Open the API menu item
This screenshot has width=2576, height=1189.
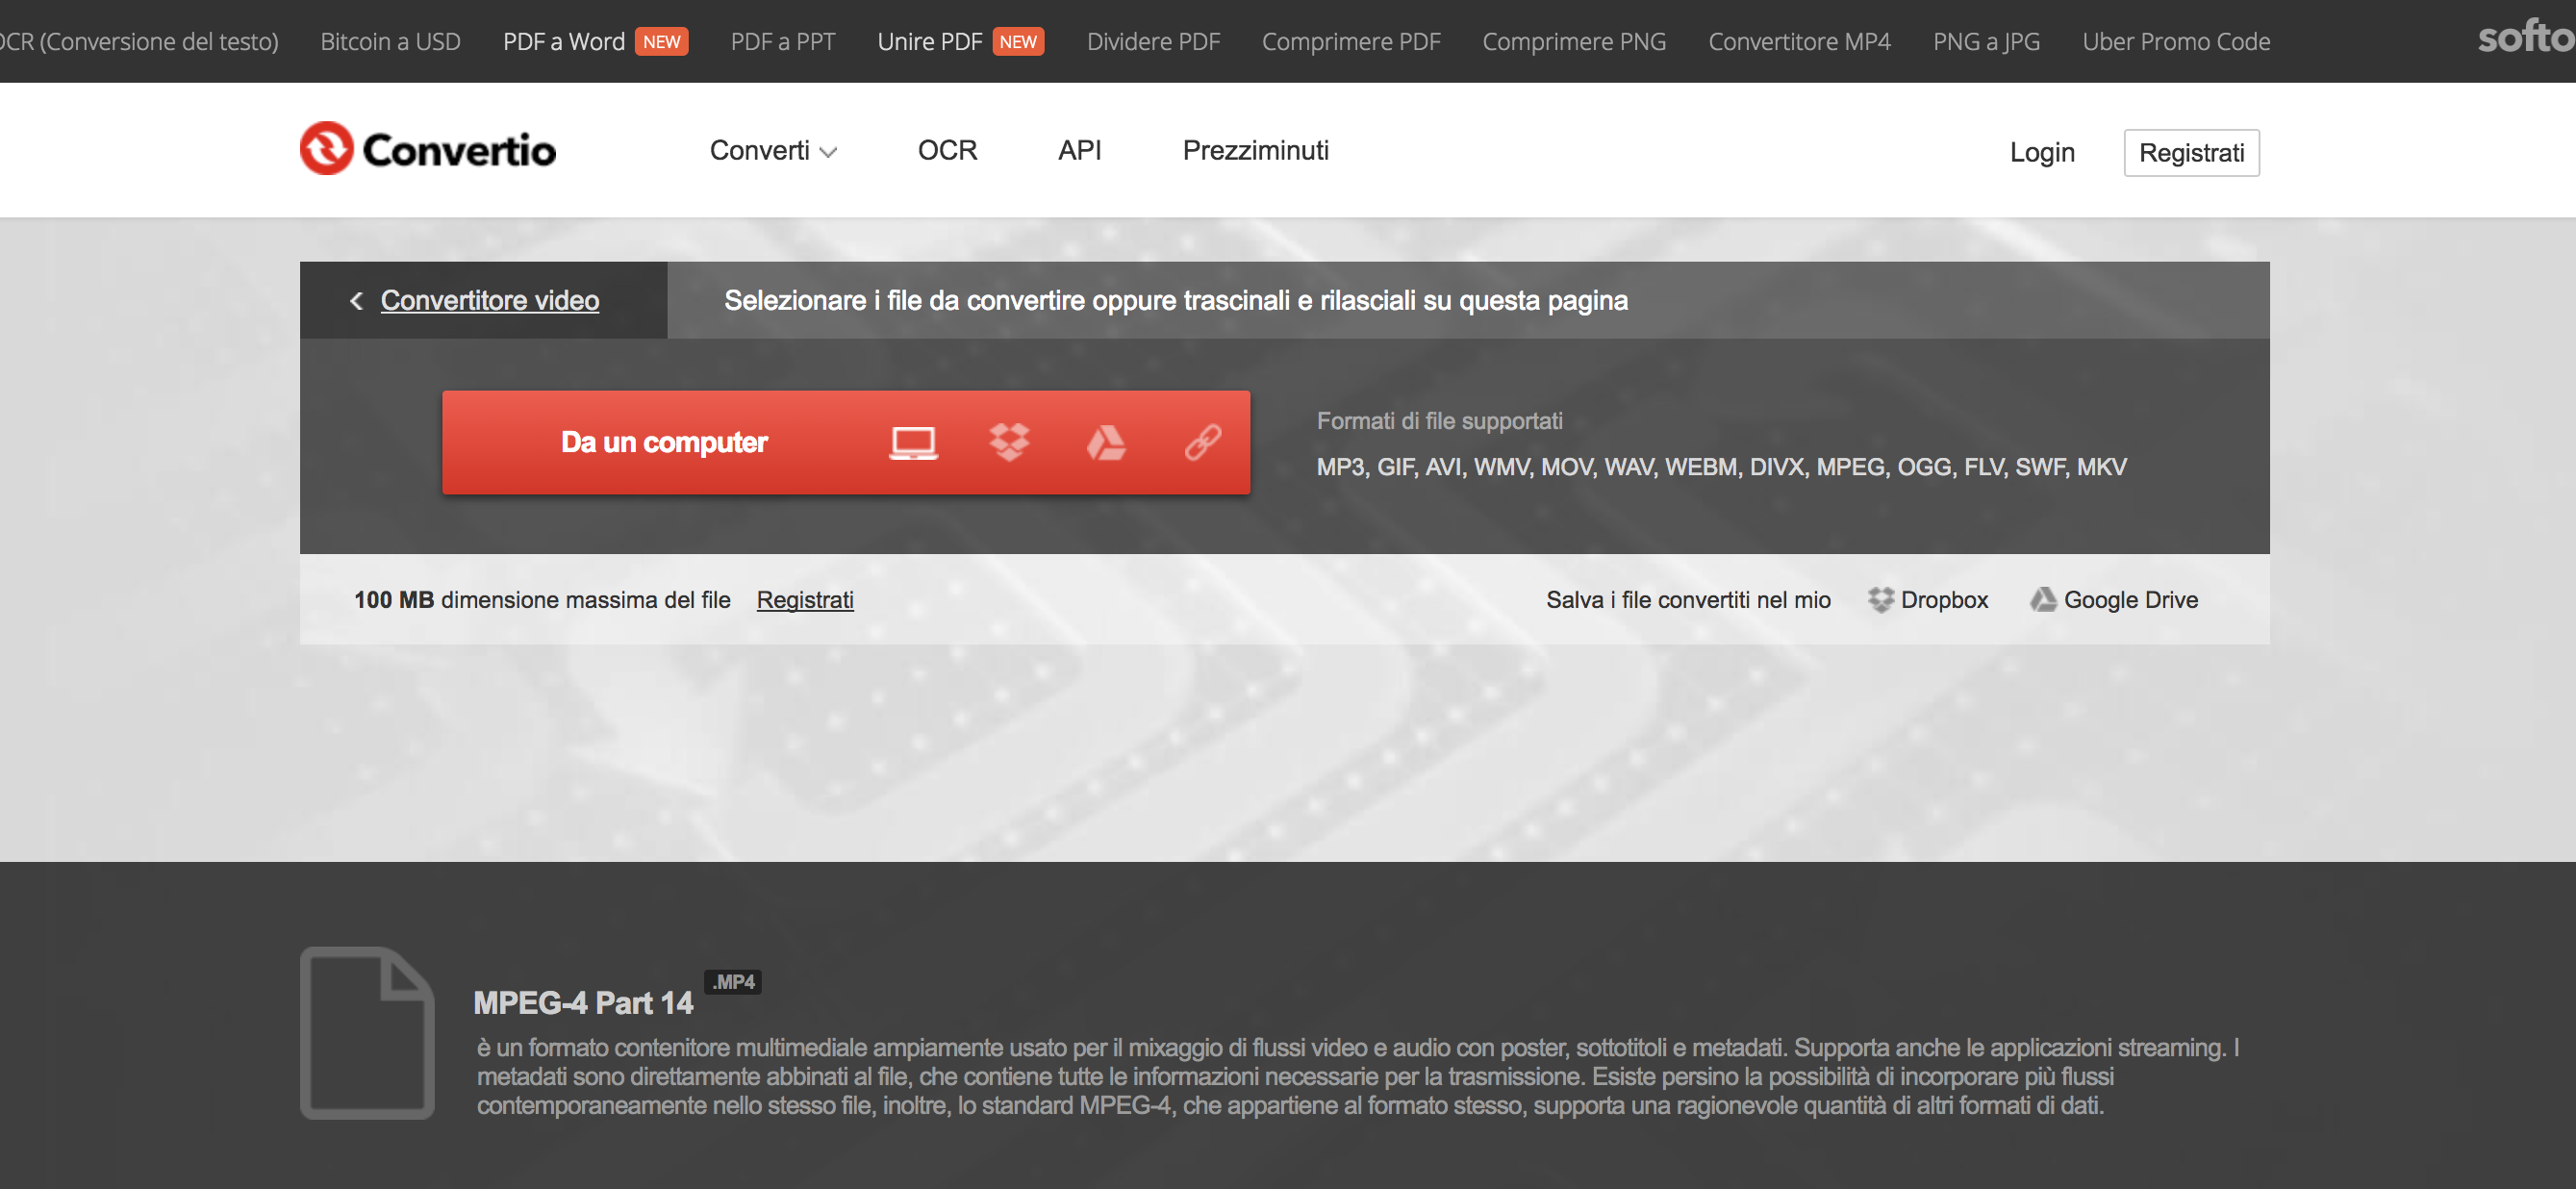pyautogui.click(x=1080, y=150)
